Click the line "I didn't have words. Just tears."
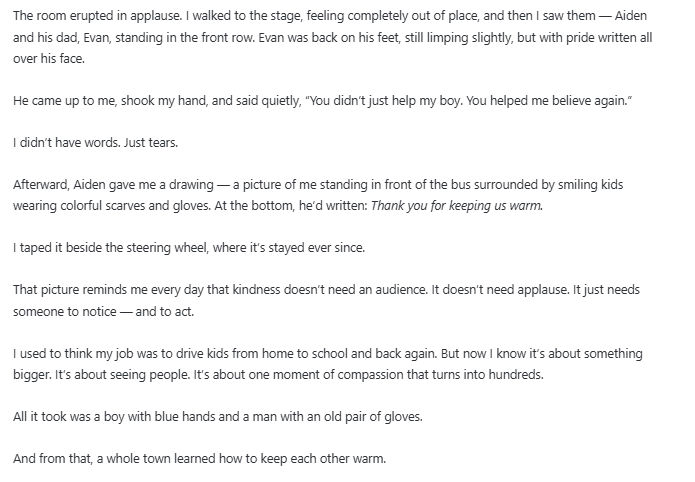Viewport: 695px width, 482px height. point(96,143)
